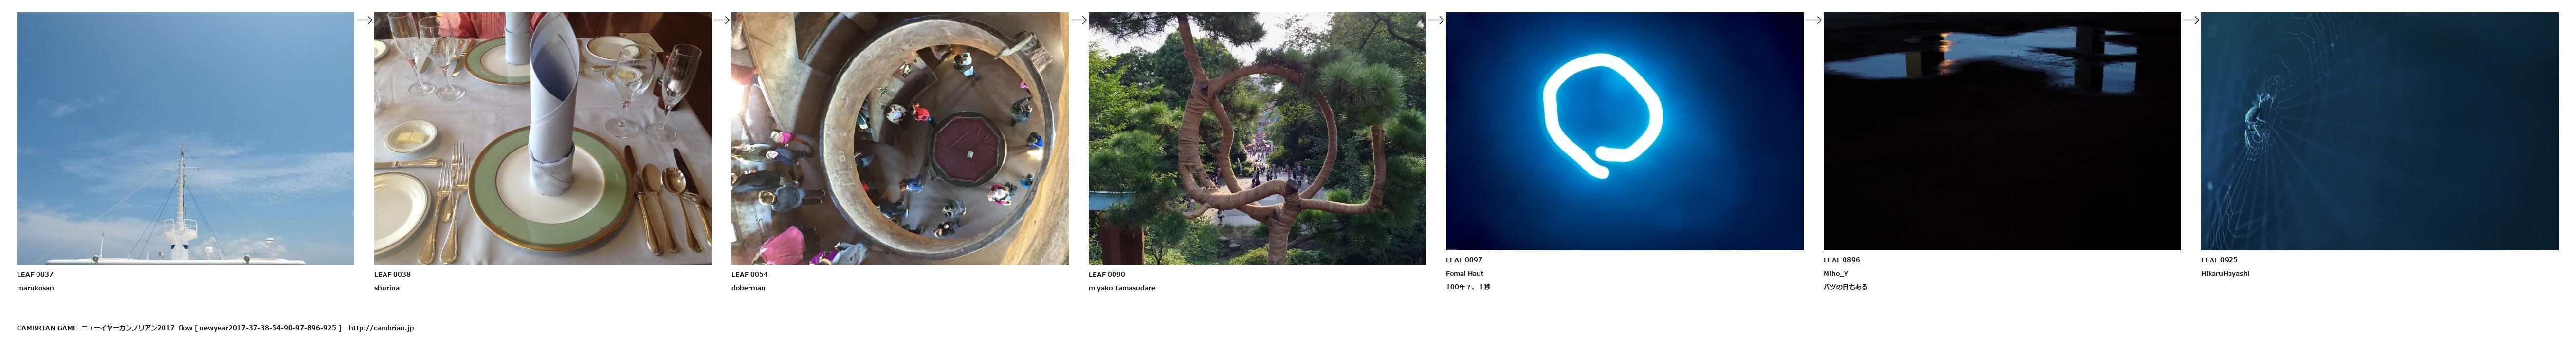Open the ship mast sky photo

[x=185, y=138]
